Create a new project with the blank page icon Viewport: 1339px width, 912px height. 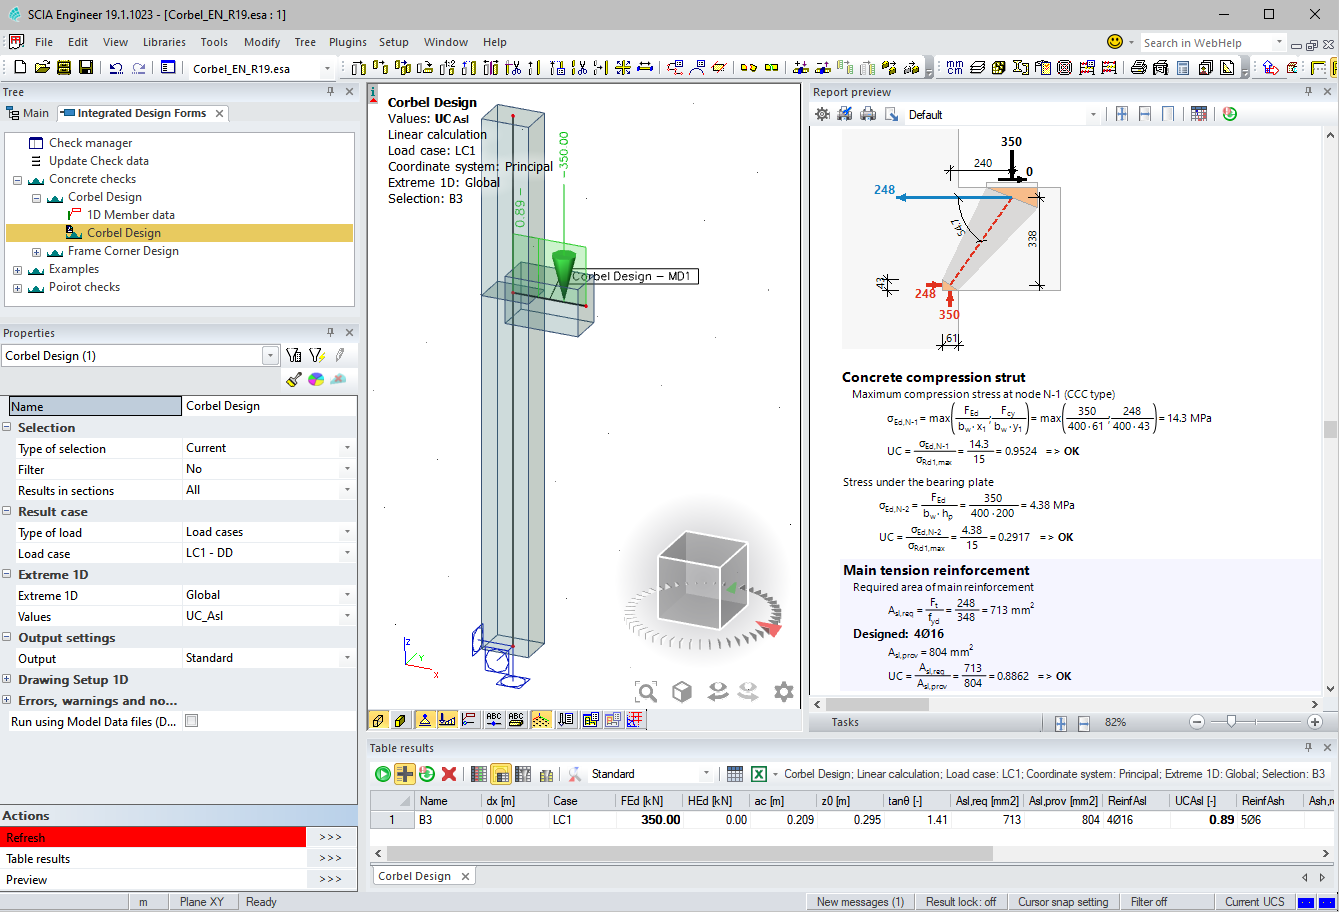(20, 68)
